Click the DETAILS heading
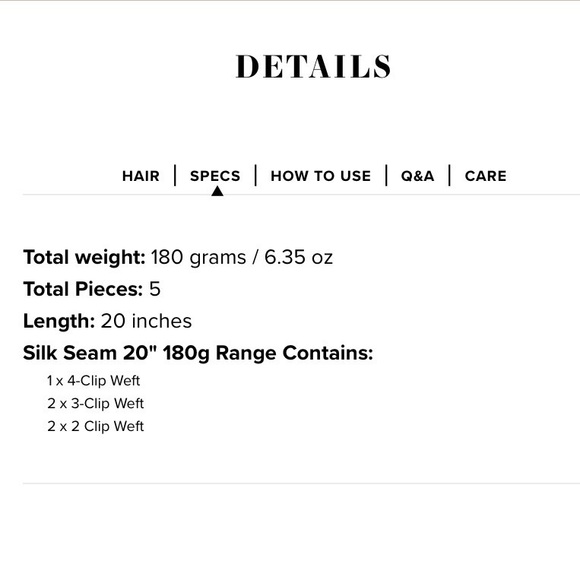 (313, 66)
